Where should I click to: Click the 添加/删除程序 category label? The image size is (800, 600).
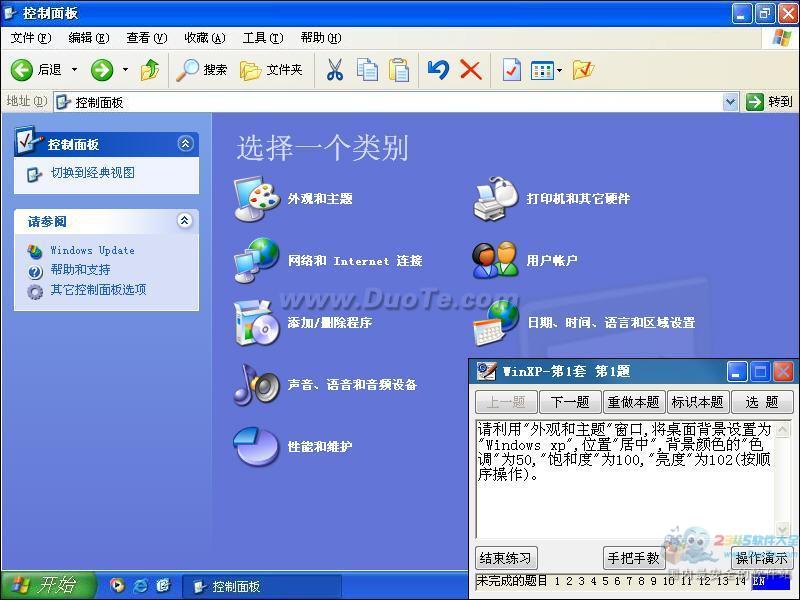[x=330, y=322]
